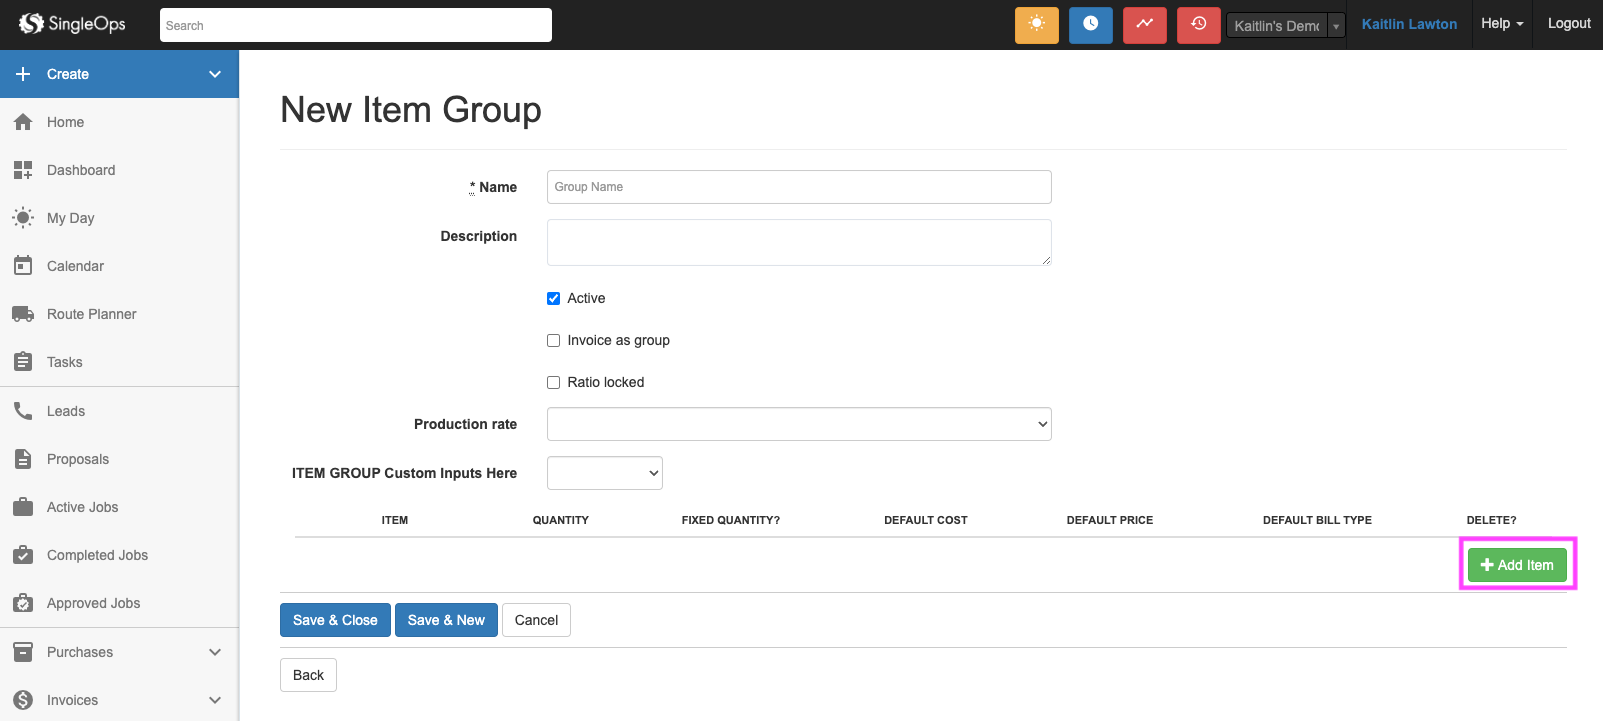This screenshot has width=1603, height=721.
Task: Open Leads phone icon in sidebar
Action: (x=23, y=411)
